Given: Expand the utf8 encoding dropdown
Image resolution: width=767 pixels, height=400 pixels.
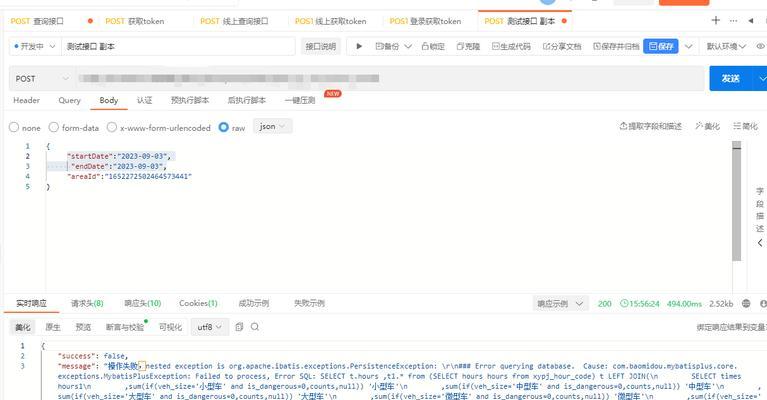Looking at the screenshot, I should [x=209, y=327].
